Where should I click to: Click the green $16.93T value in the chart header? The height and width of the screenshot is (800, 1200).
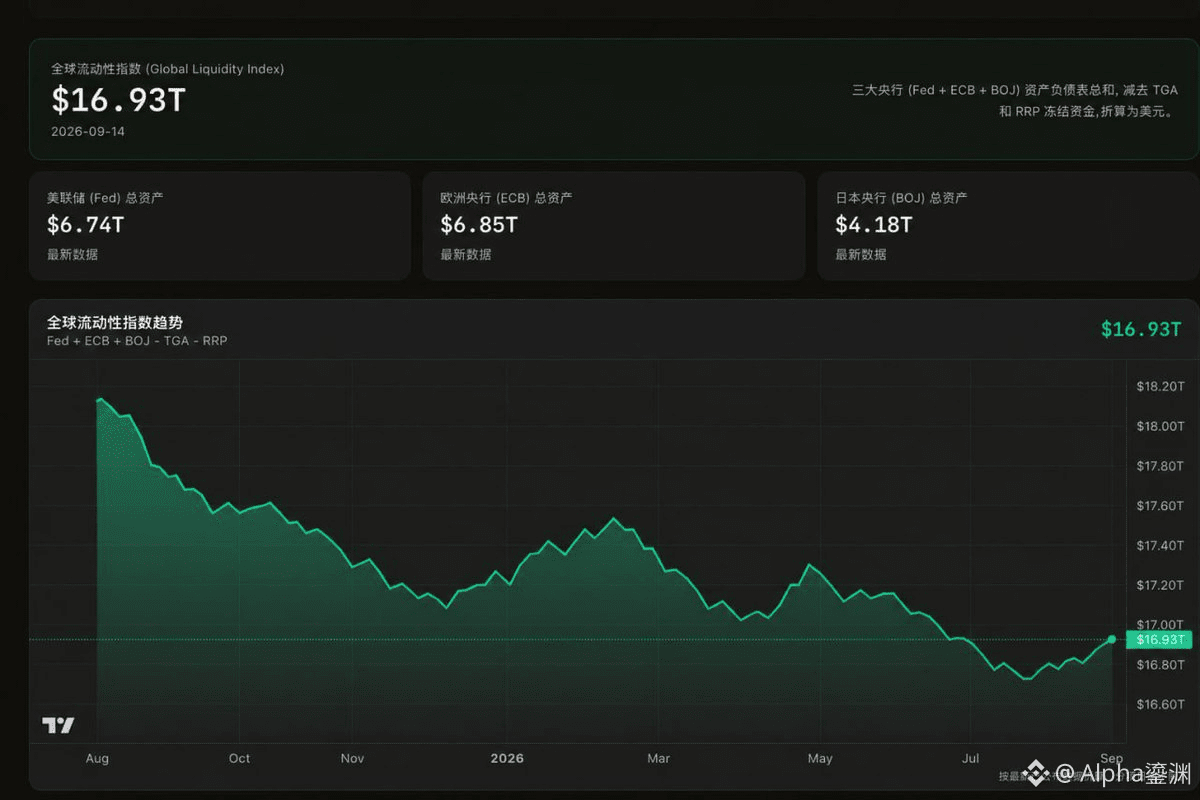1141,329
